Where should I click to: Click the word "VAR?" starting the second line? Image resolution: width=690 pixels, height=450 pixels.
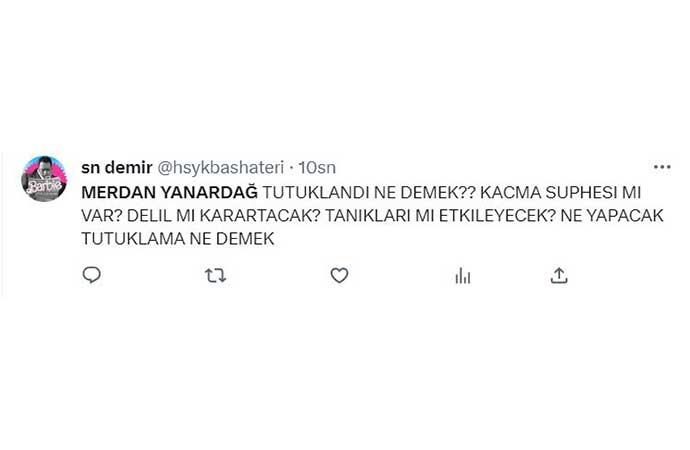tap(98, 215)
